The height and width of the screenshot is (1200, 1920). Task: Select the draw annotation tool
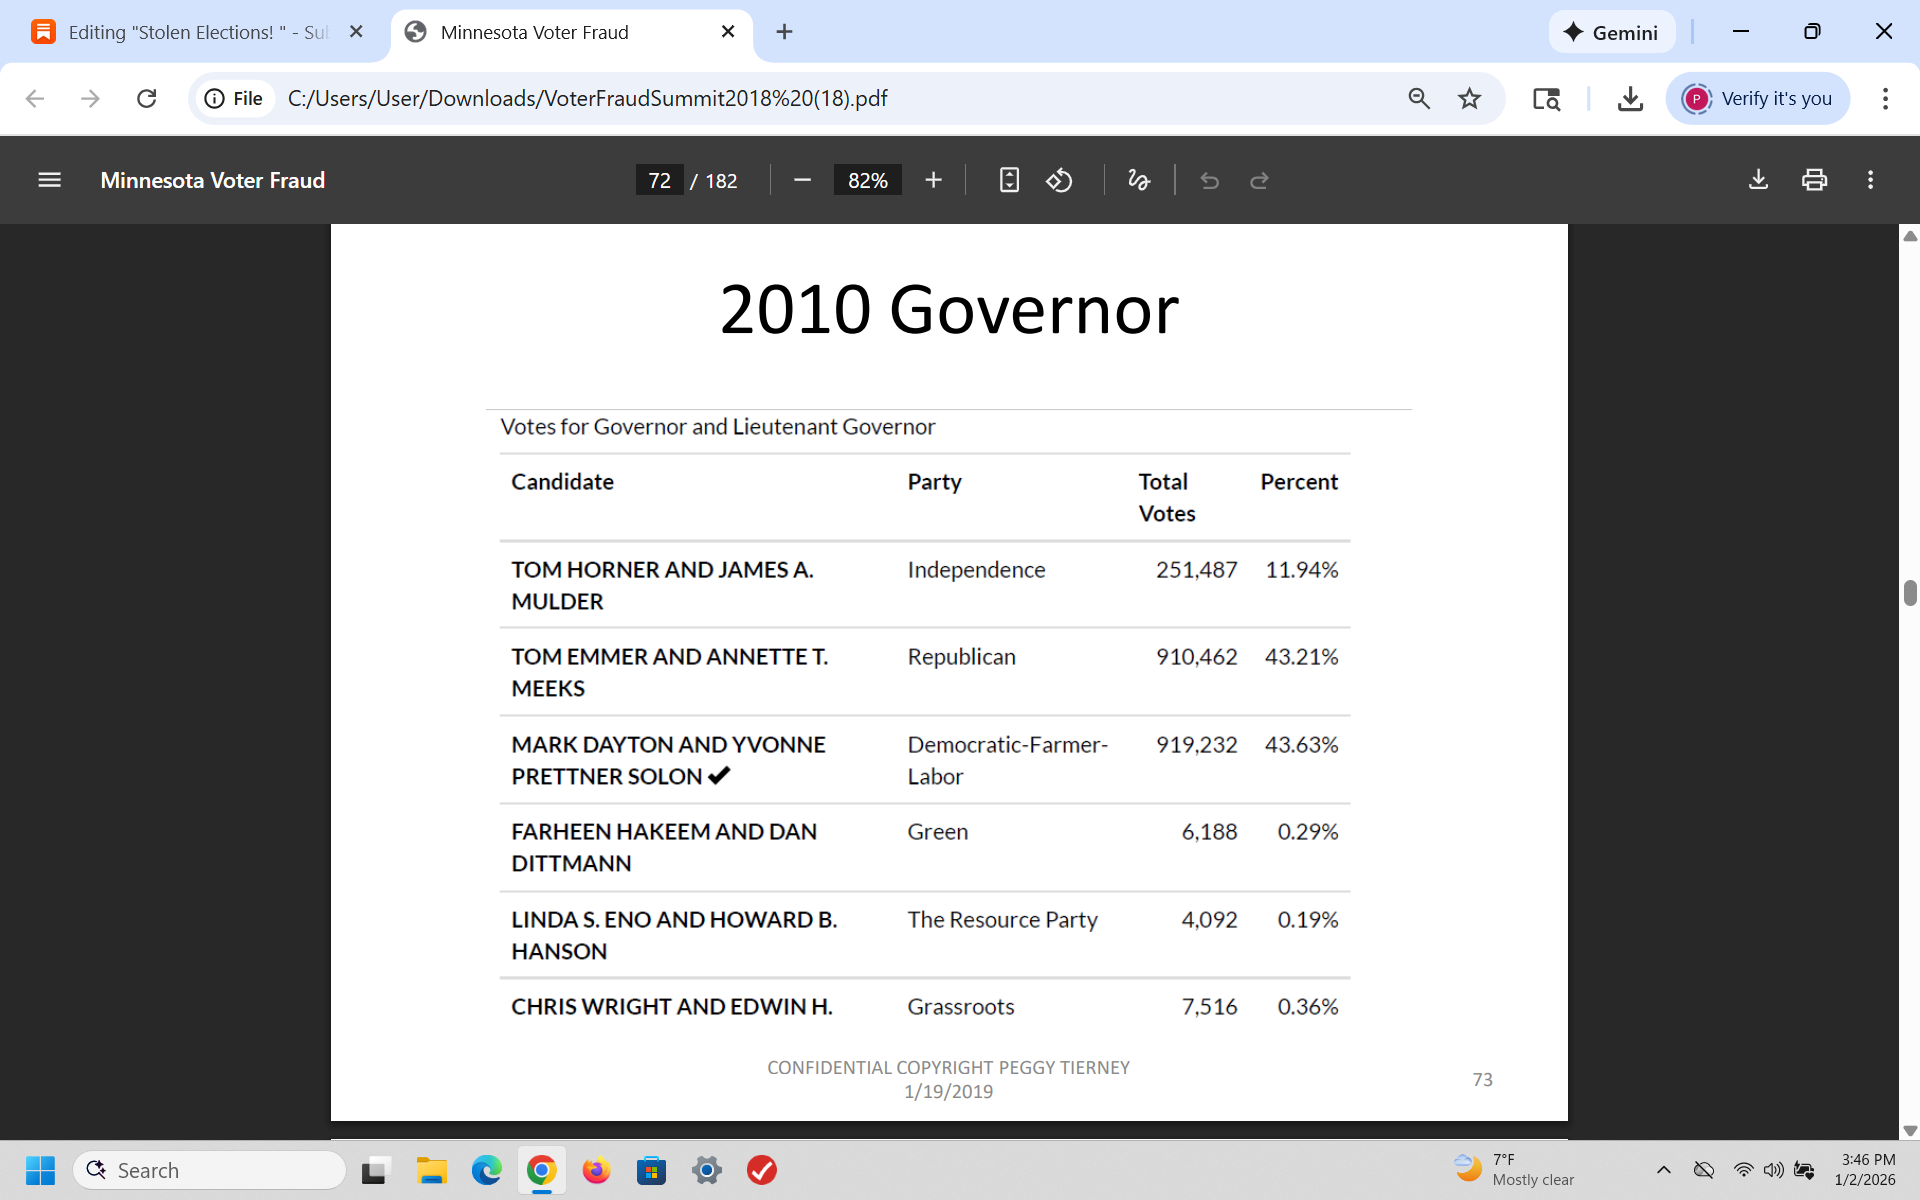coord(1138,180)
